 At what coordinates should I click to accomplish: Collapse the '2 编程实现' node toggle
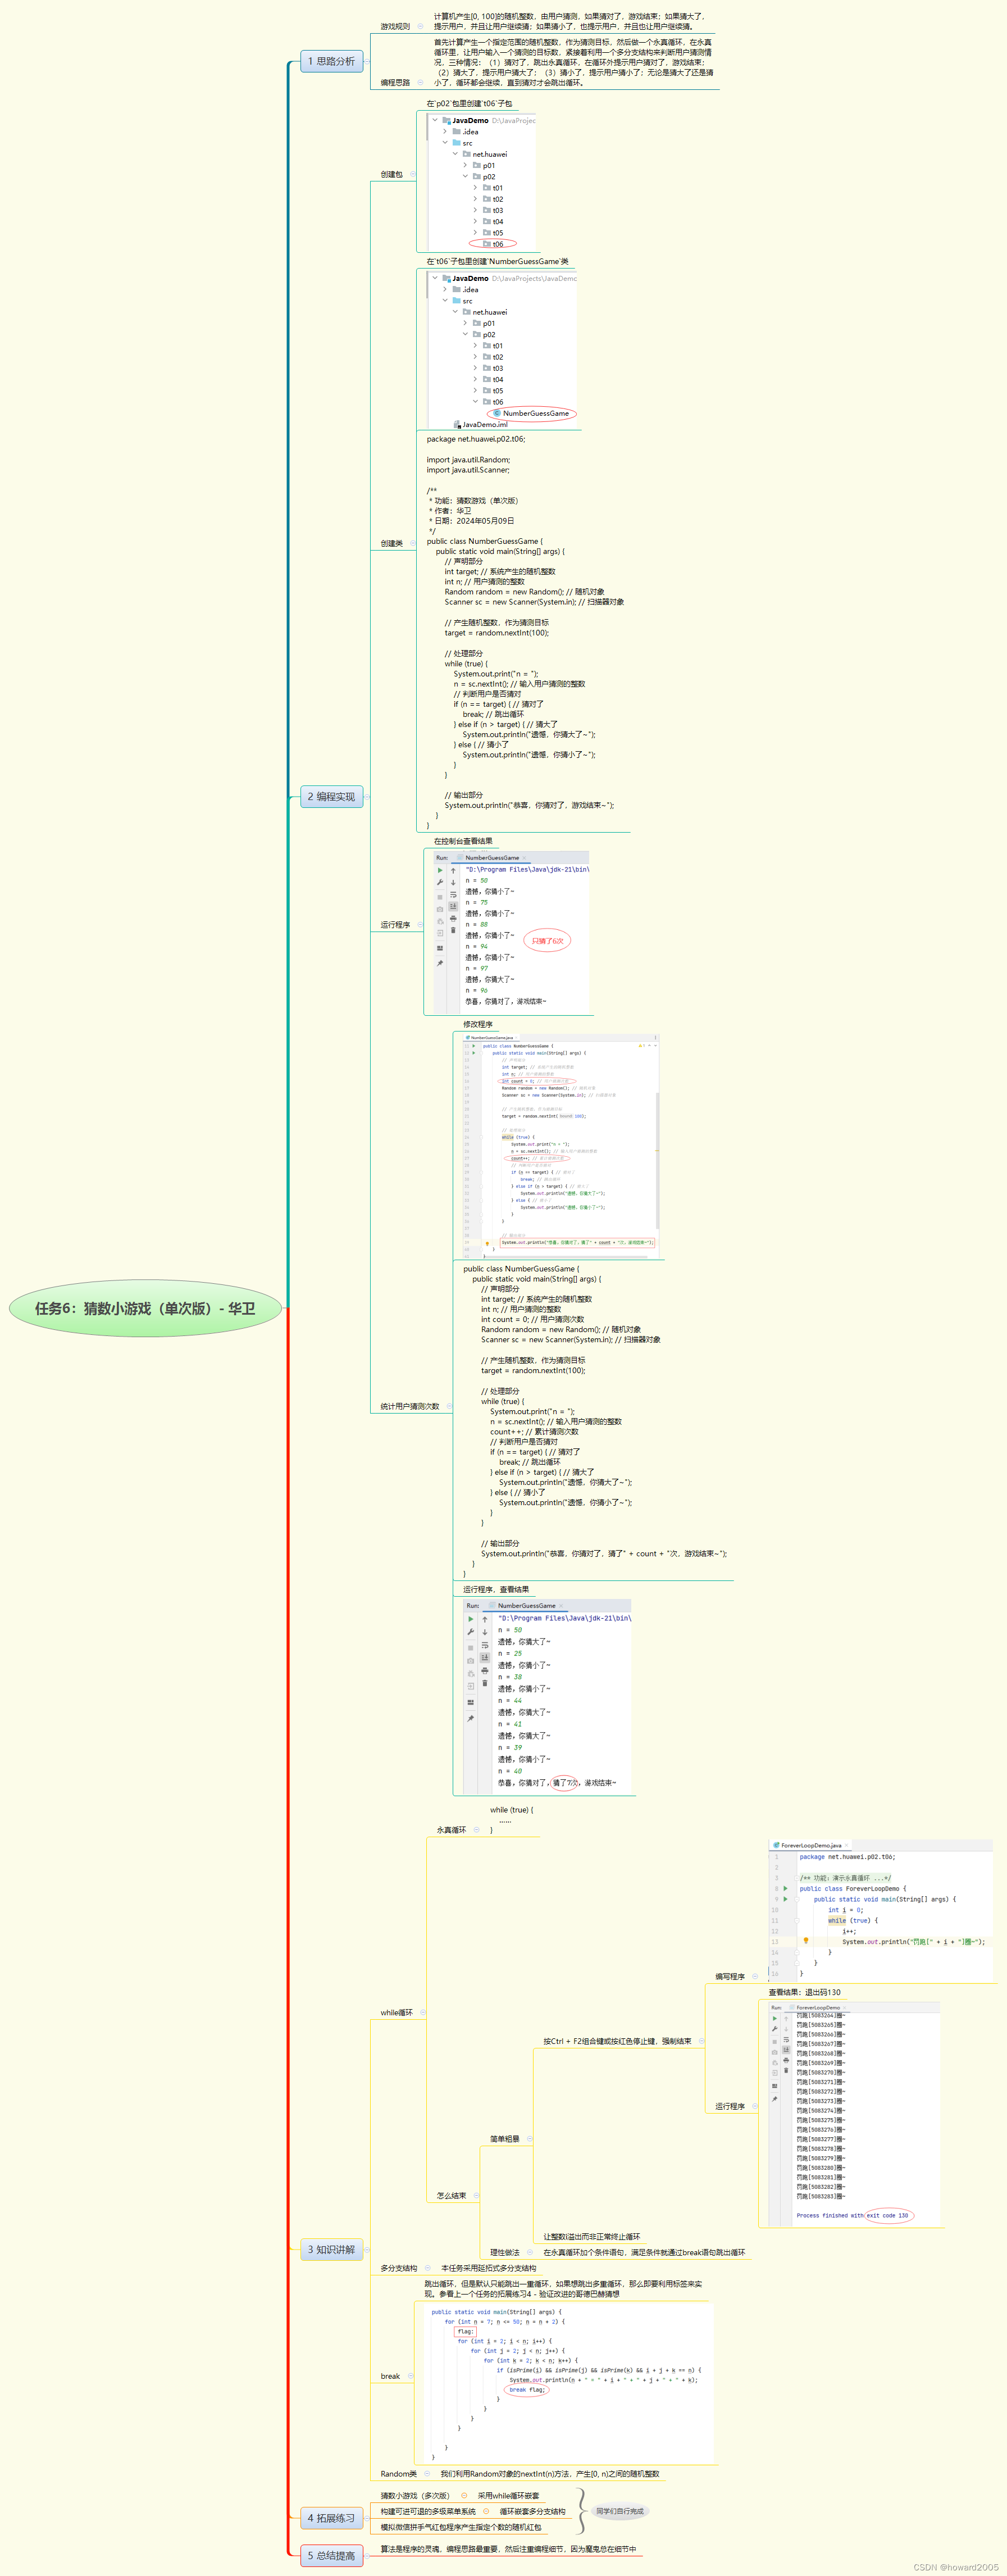(x=367, y=797)
